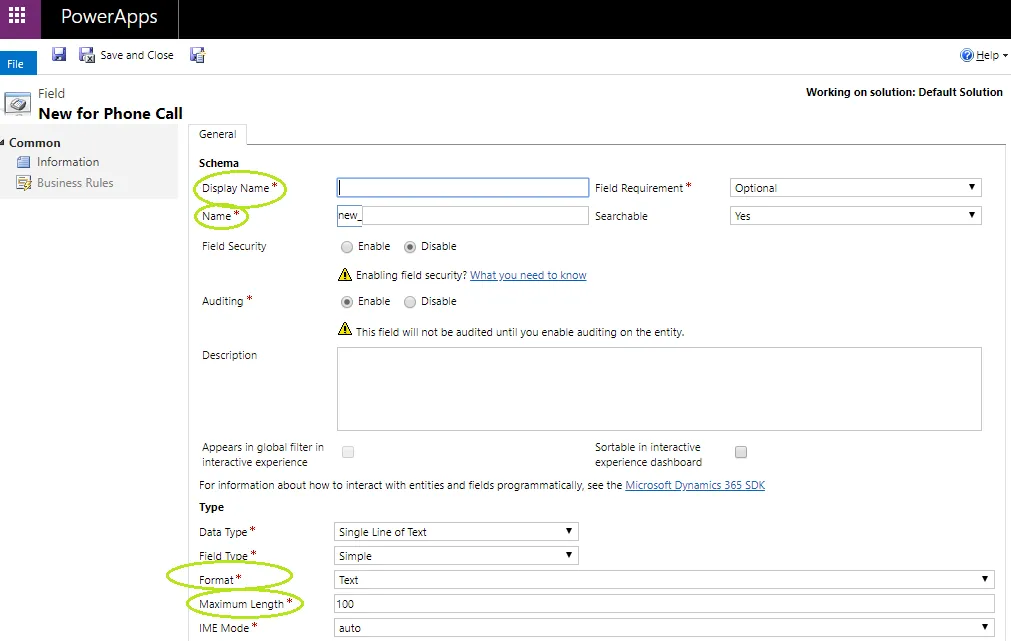The image size is (1011, 641).
Task: Open the Field Requirement dropdown
Action: pyautogui.click(x=856, y=188)
